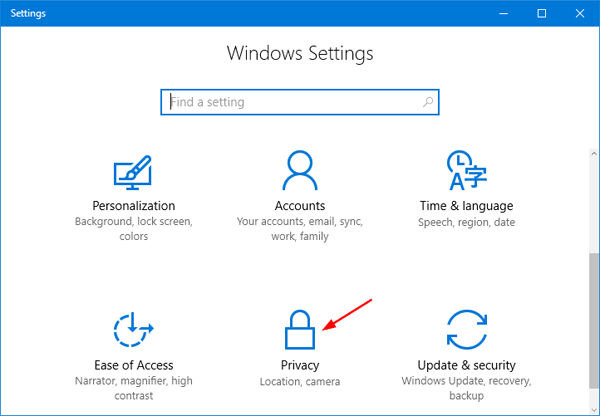600x416 pixels.
Task: Click the scrollbar down arrow
Action: pos(590,406)
